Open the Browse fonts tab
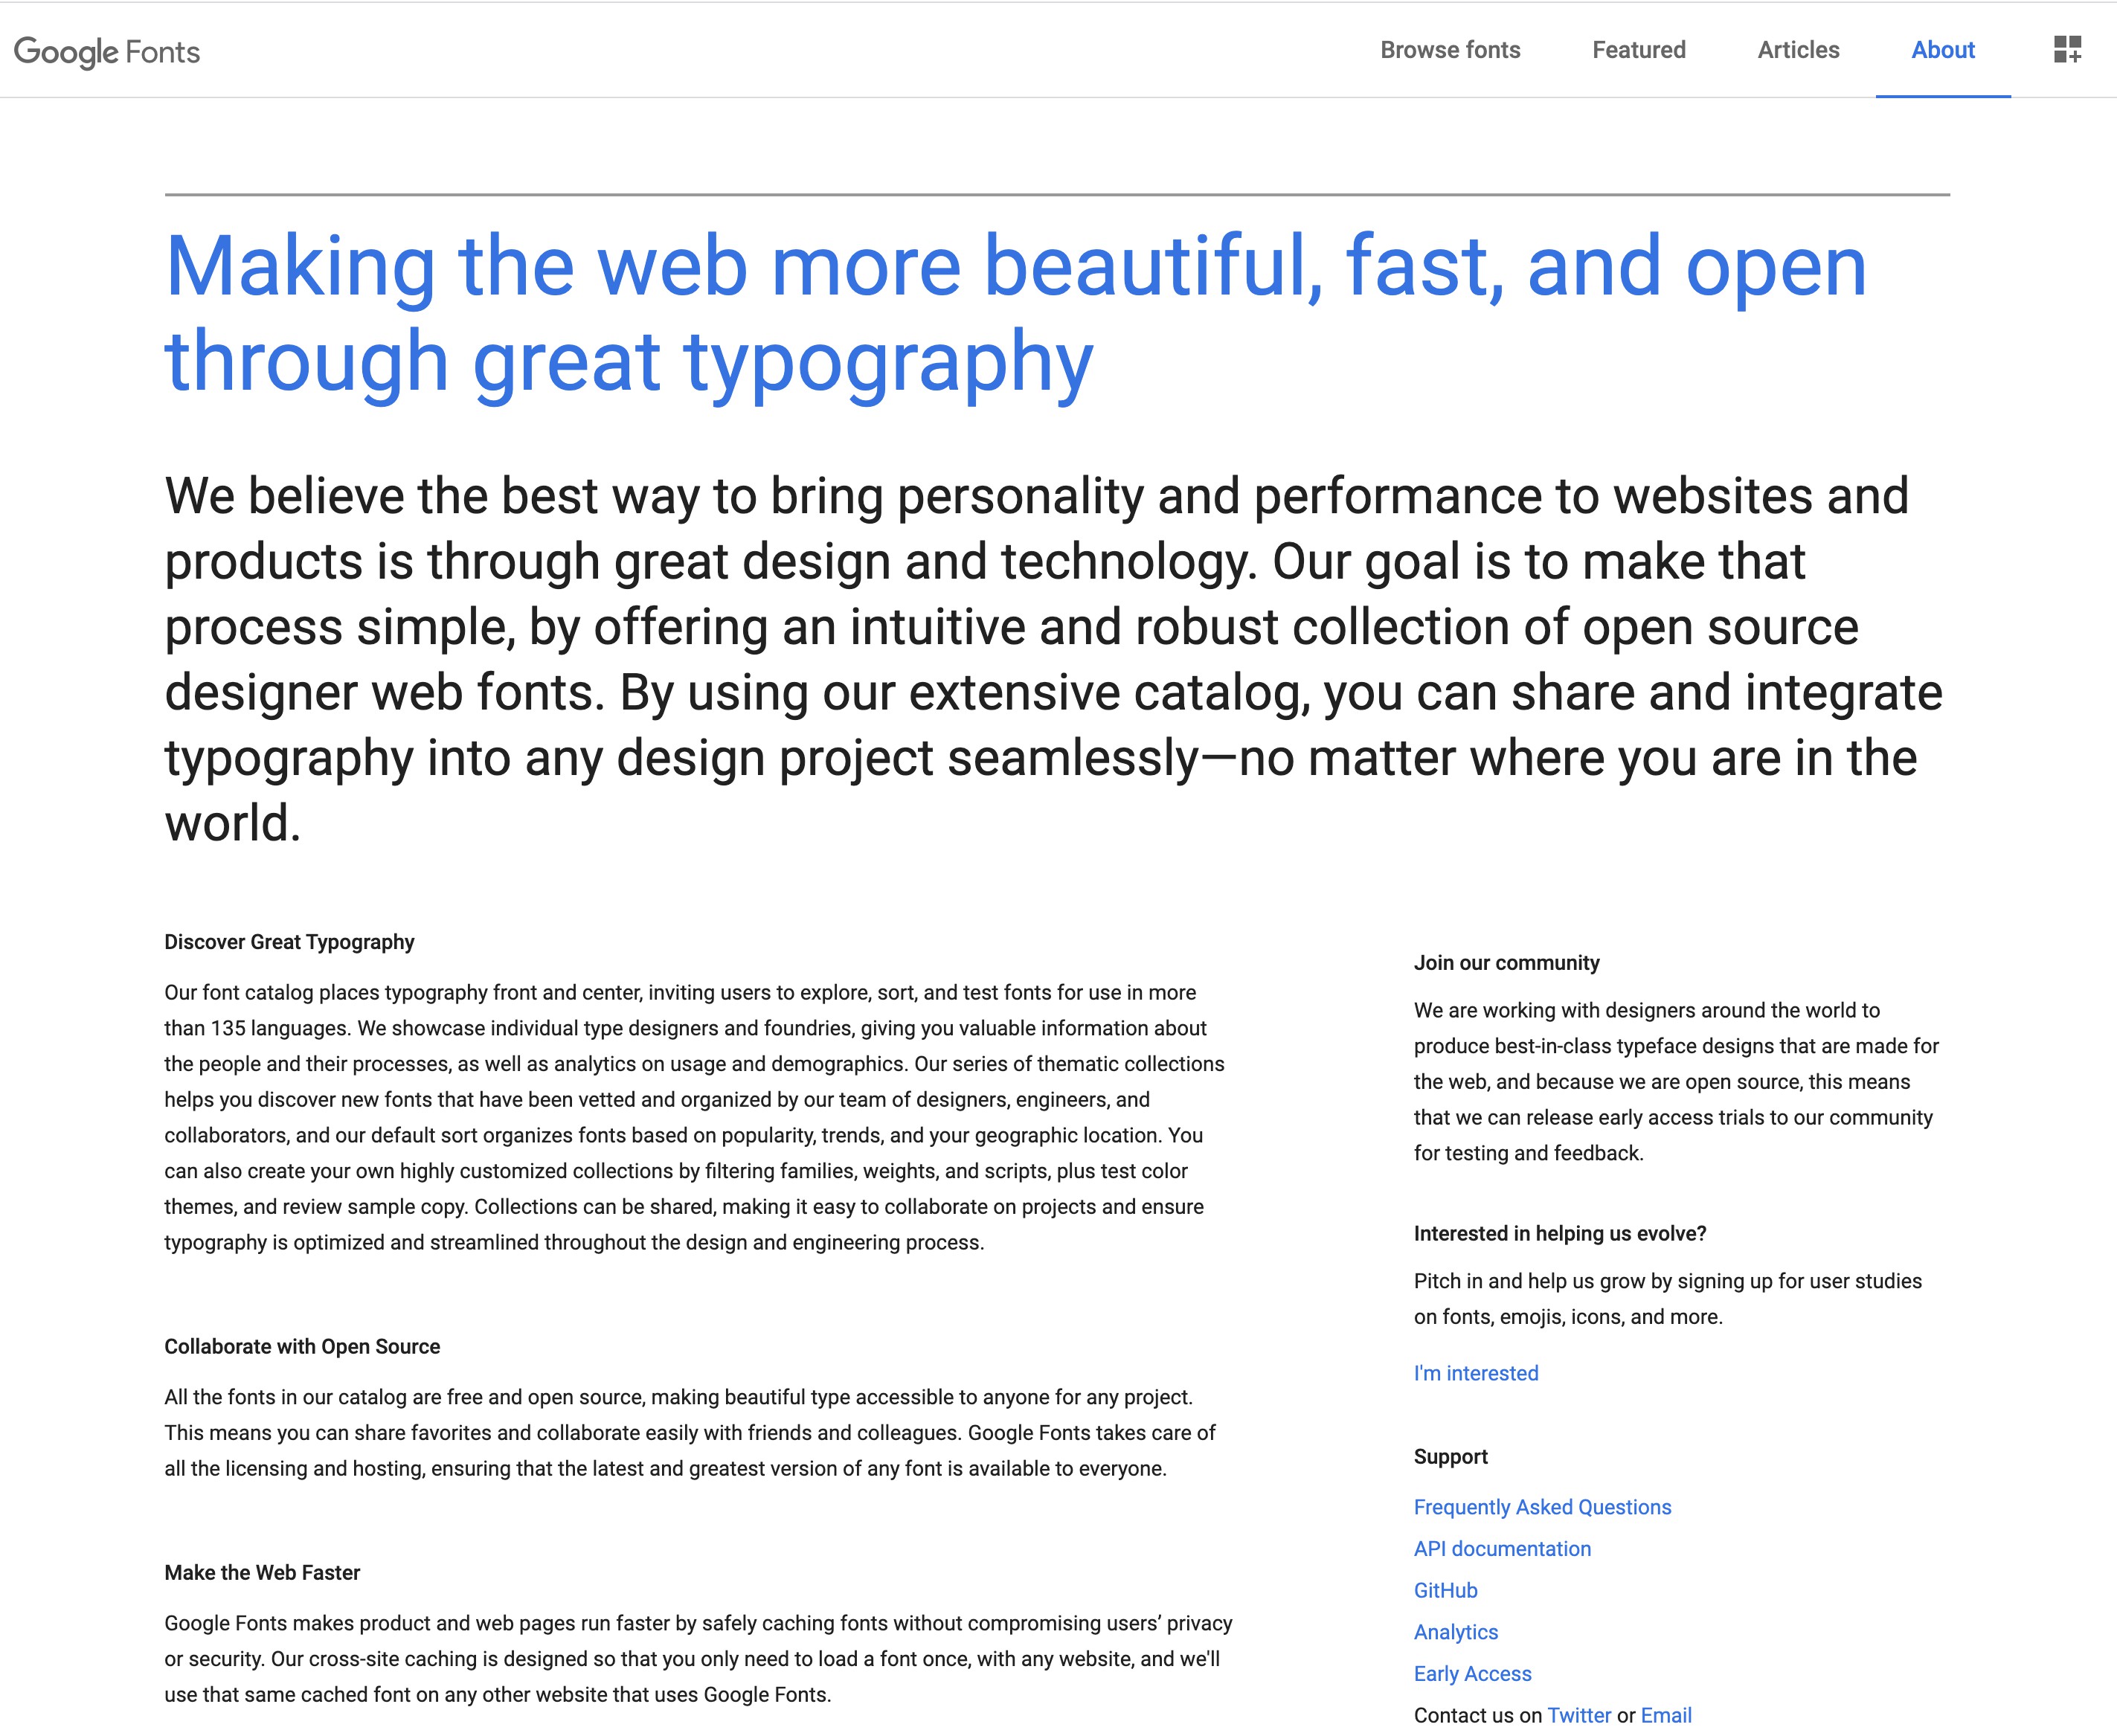Viewport: 2117px width, 1736px height. pyautogui.click(x=1449, y=50)
